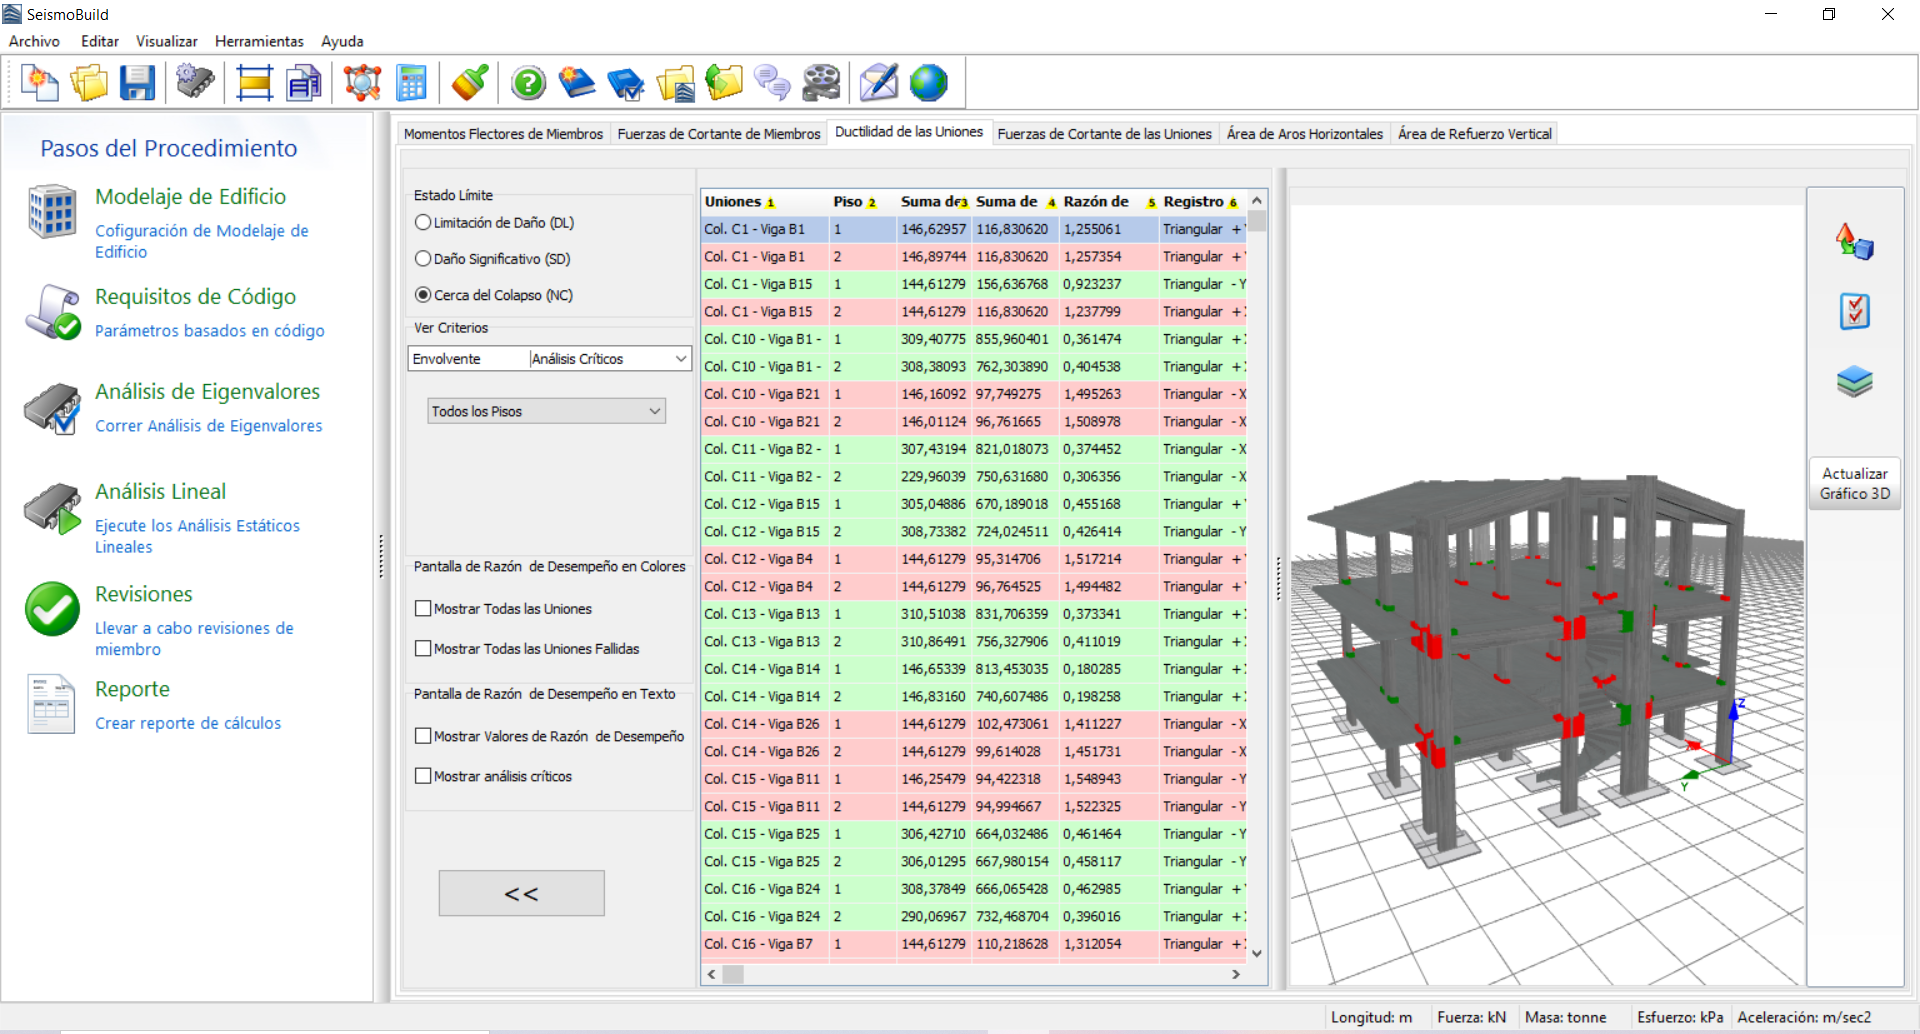Open the Herramientas menu
The image size is (1920, 1034).
click(x=259, y=41)
